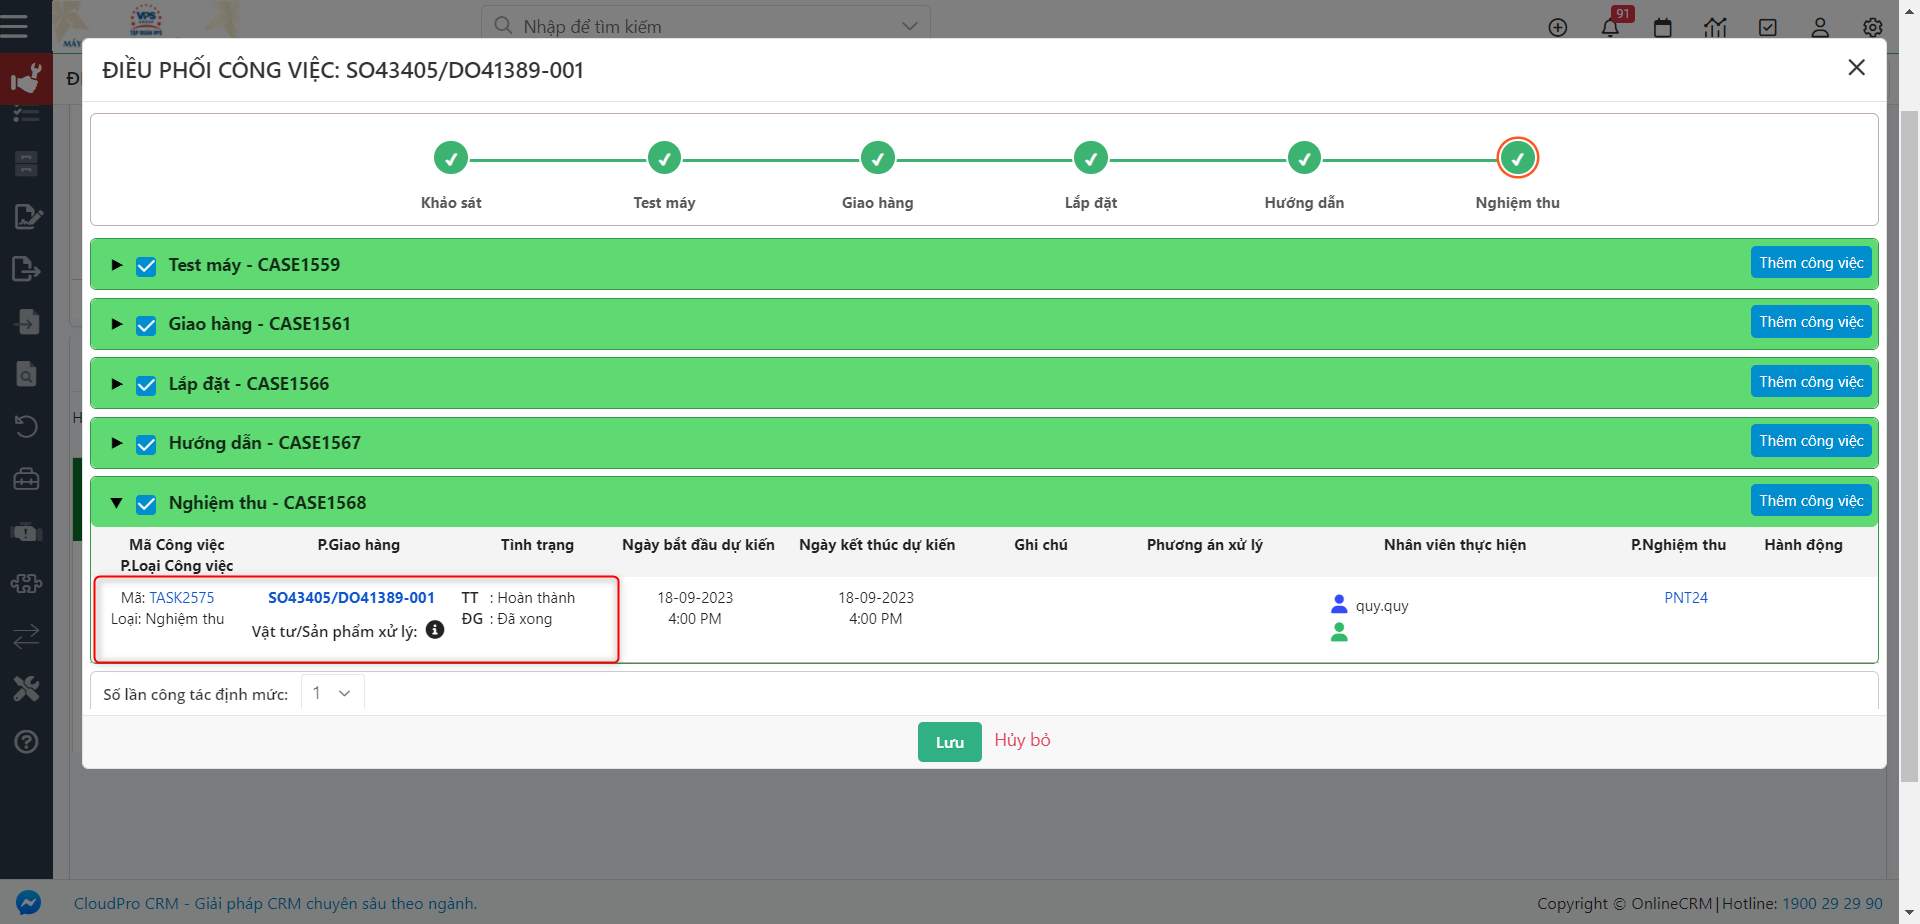The height and width of the screenshot is (924, 1920).
Task: Select the Giao hàng progress step
Action: (878, 158)
